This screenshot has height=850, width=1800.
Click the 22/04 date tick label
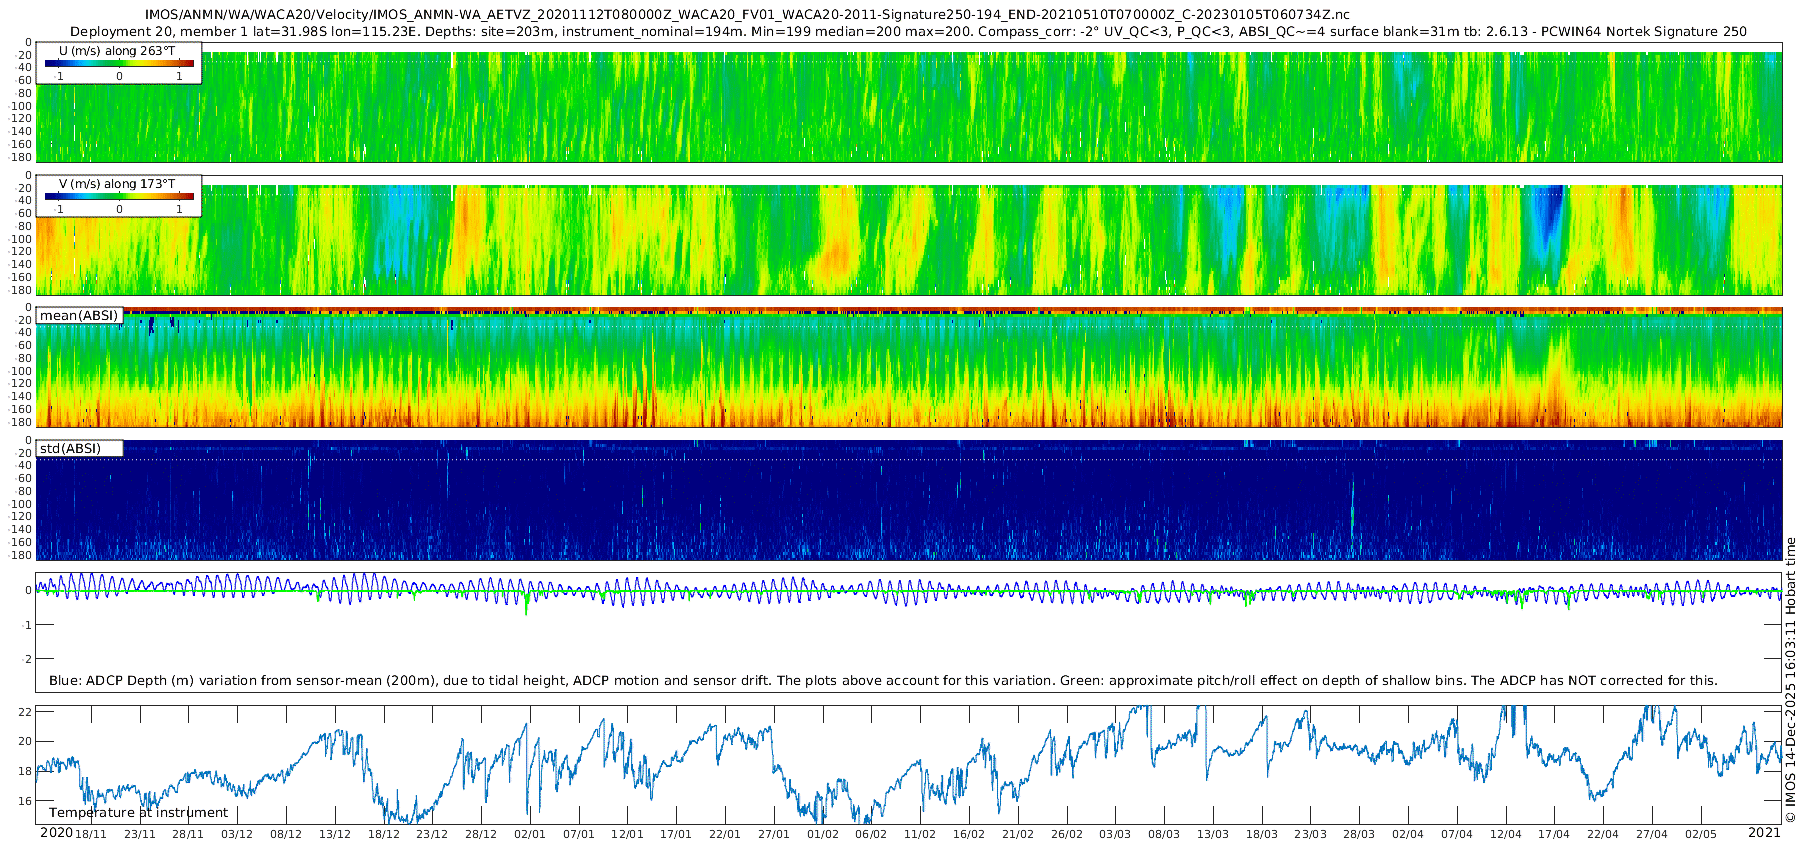[1602, 834]
